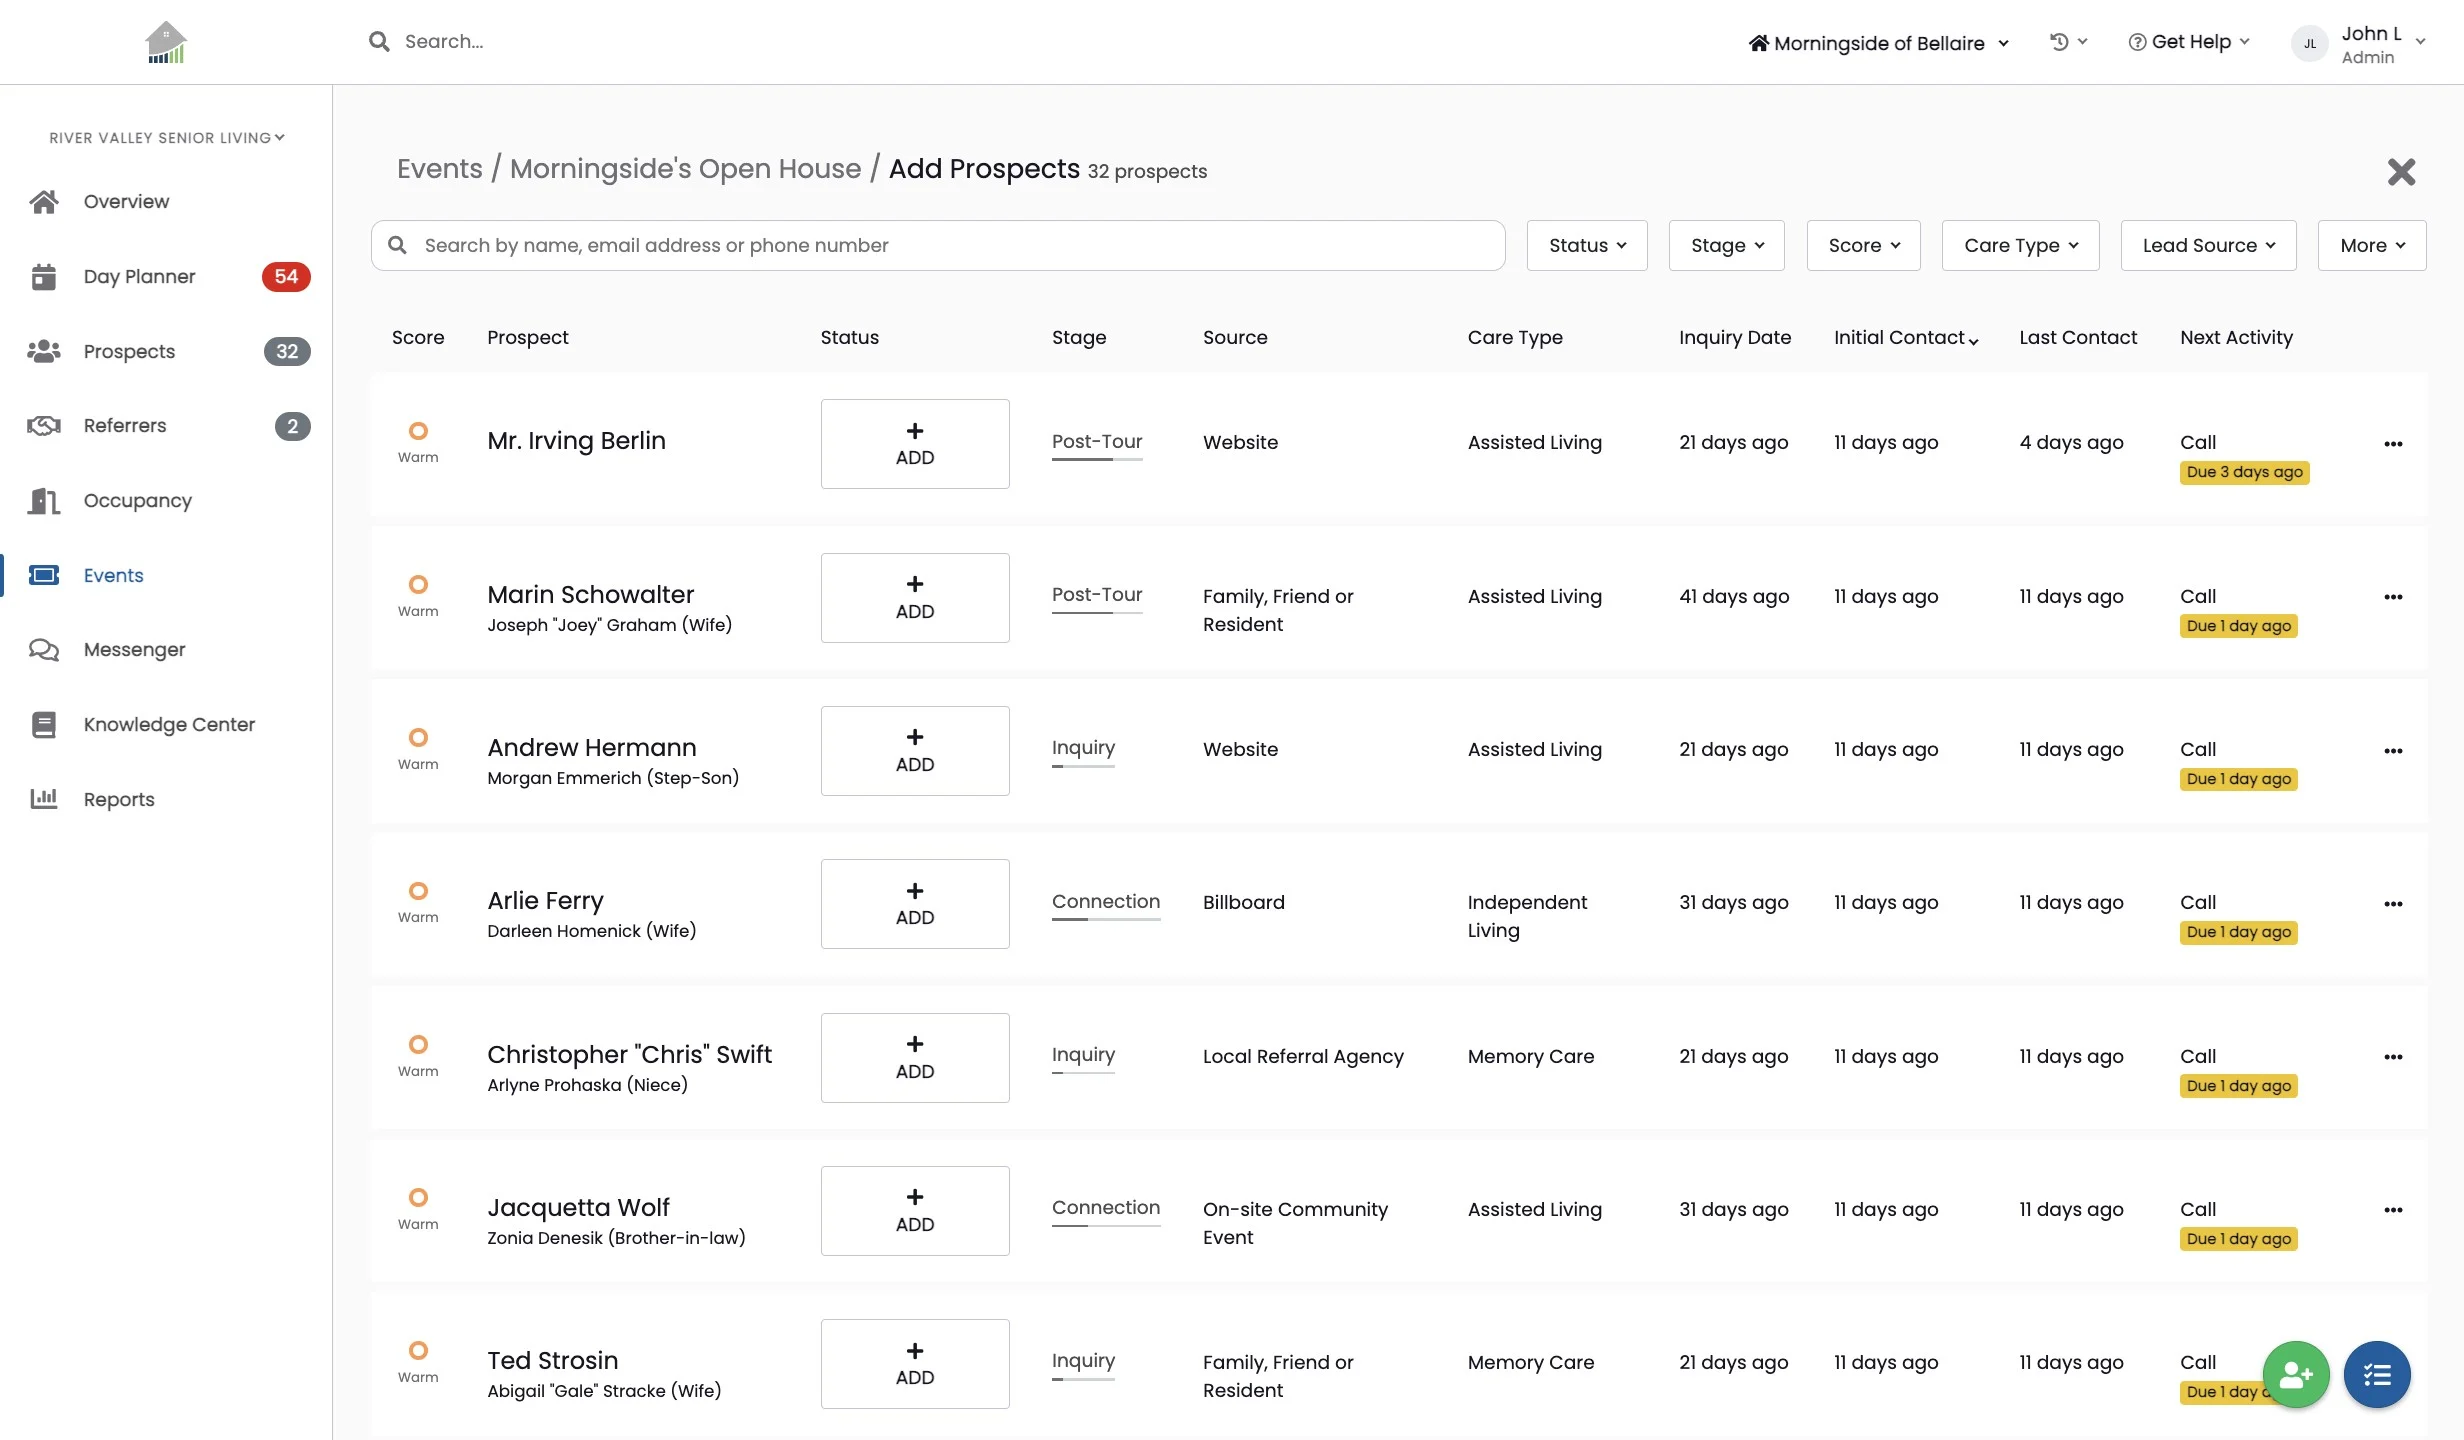Close the Add Prospects view
This screenshot has height=1440, width=2464.
[x=2400, y=172]
